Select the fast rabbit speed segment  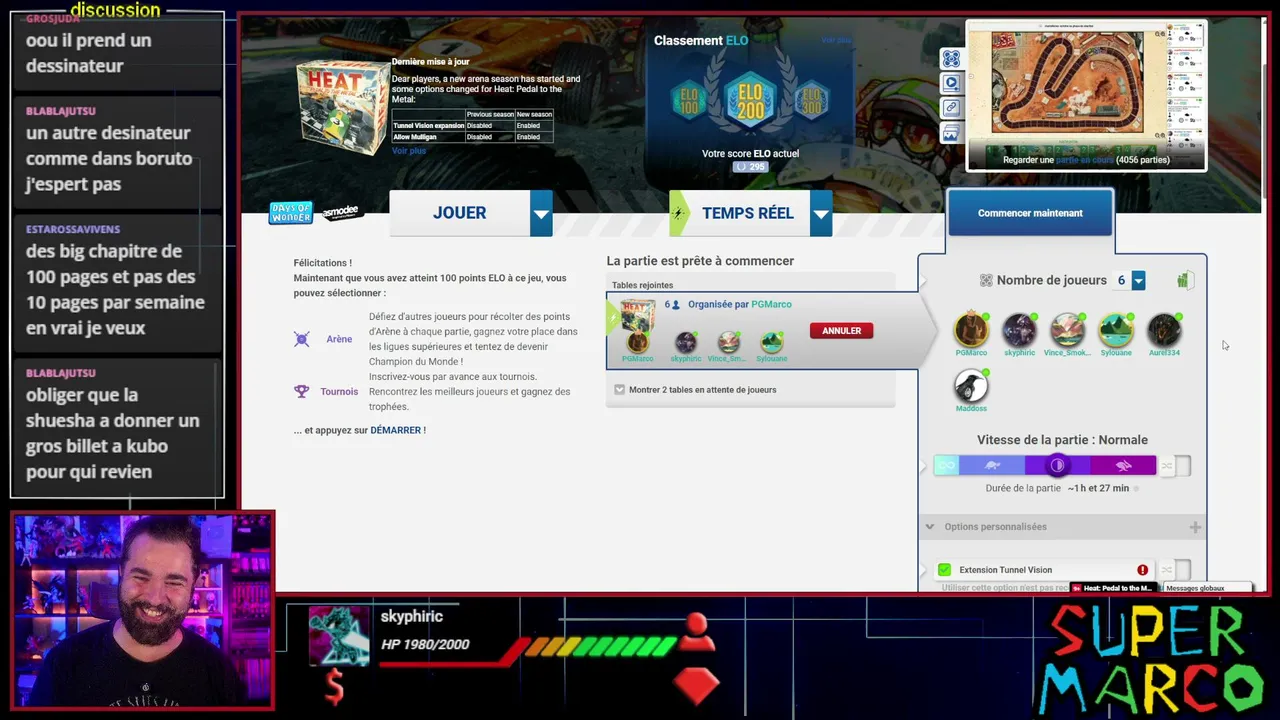(1123, 465)
